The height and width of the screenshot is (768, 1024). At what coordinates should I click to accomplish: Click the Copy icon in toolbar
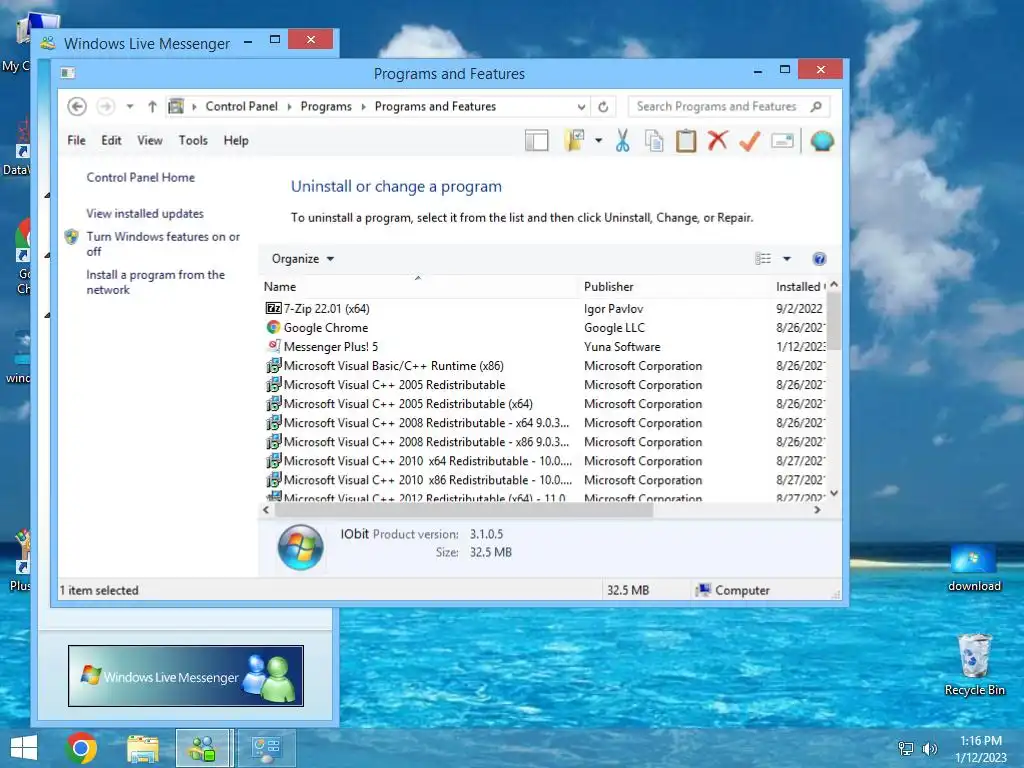[x=654, y=140]
